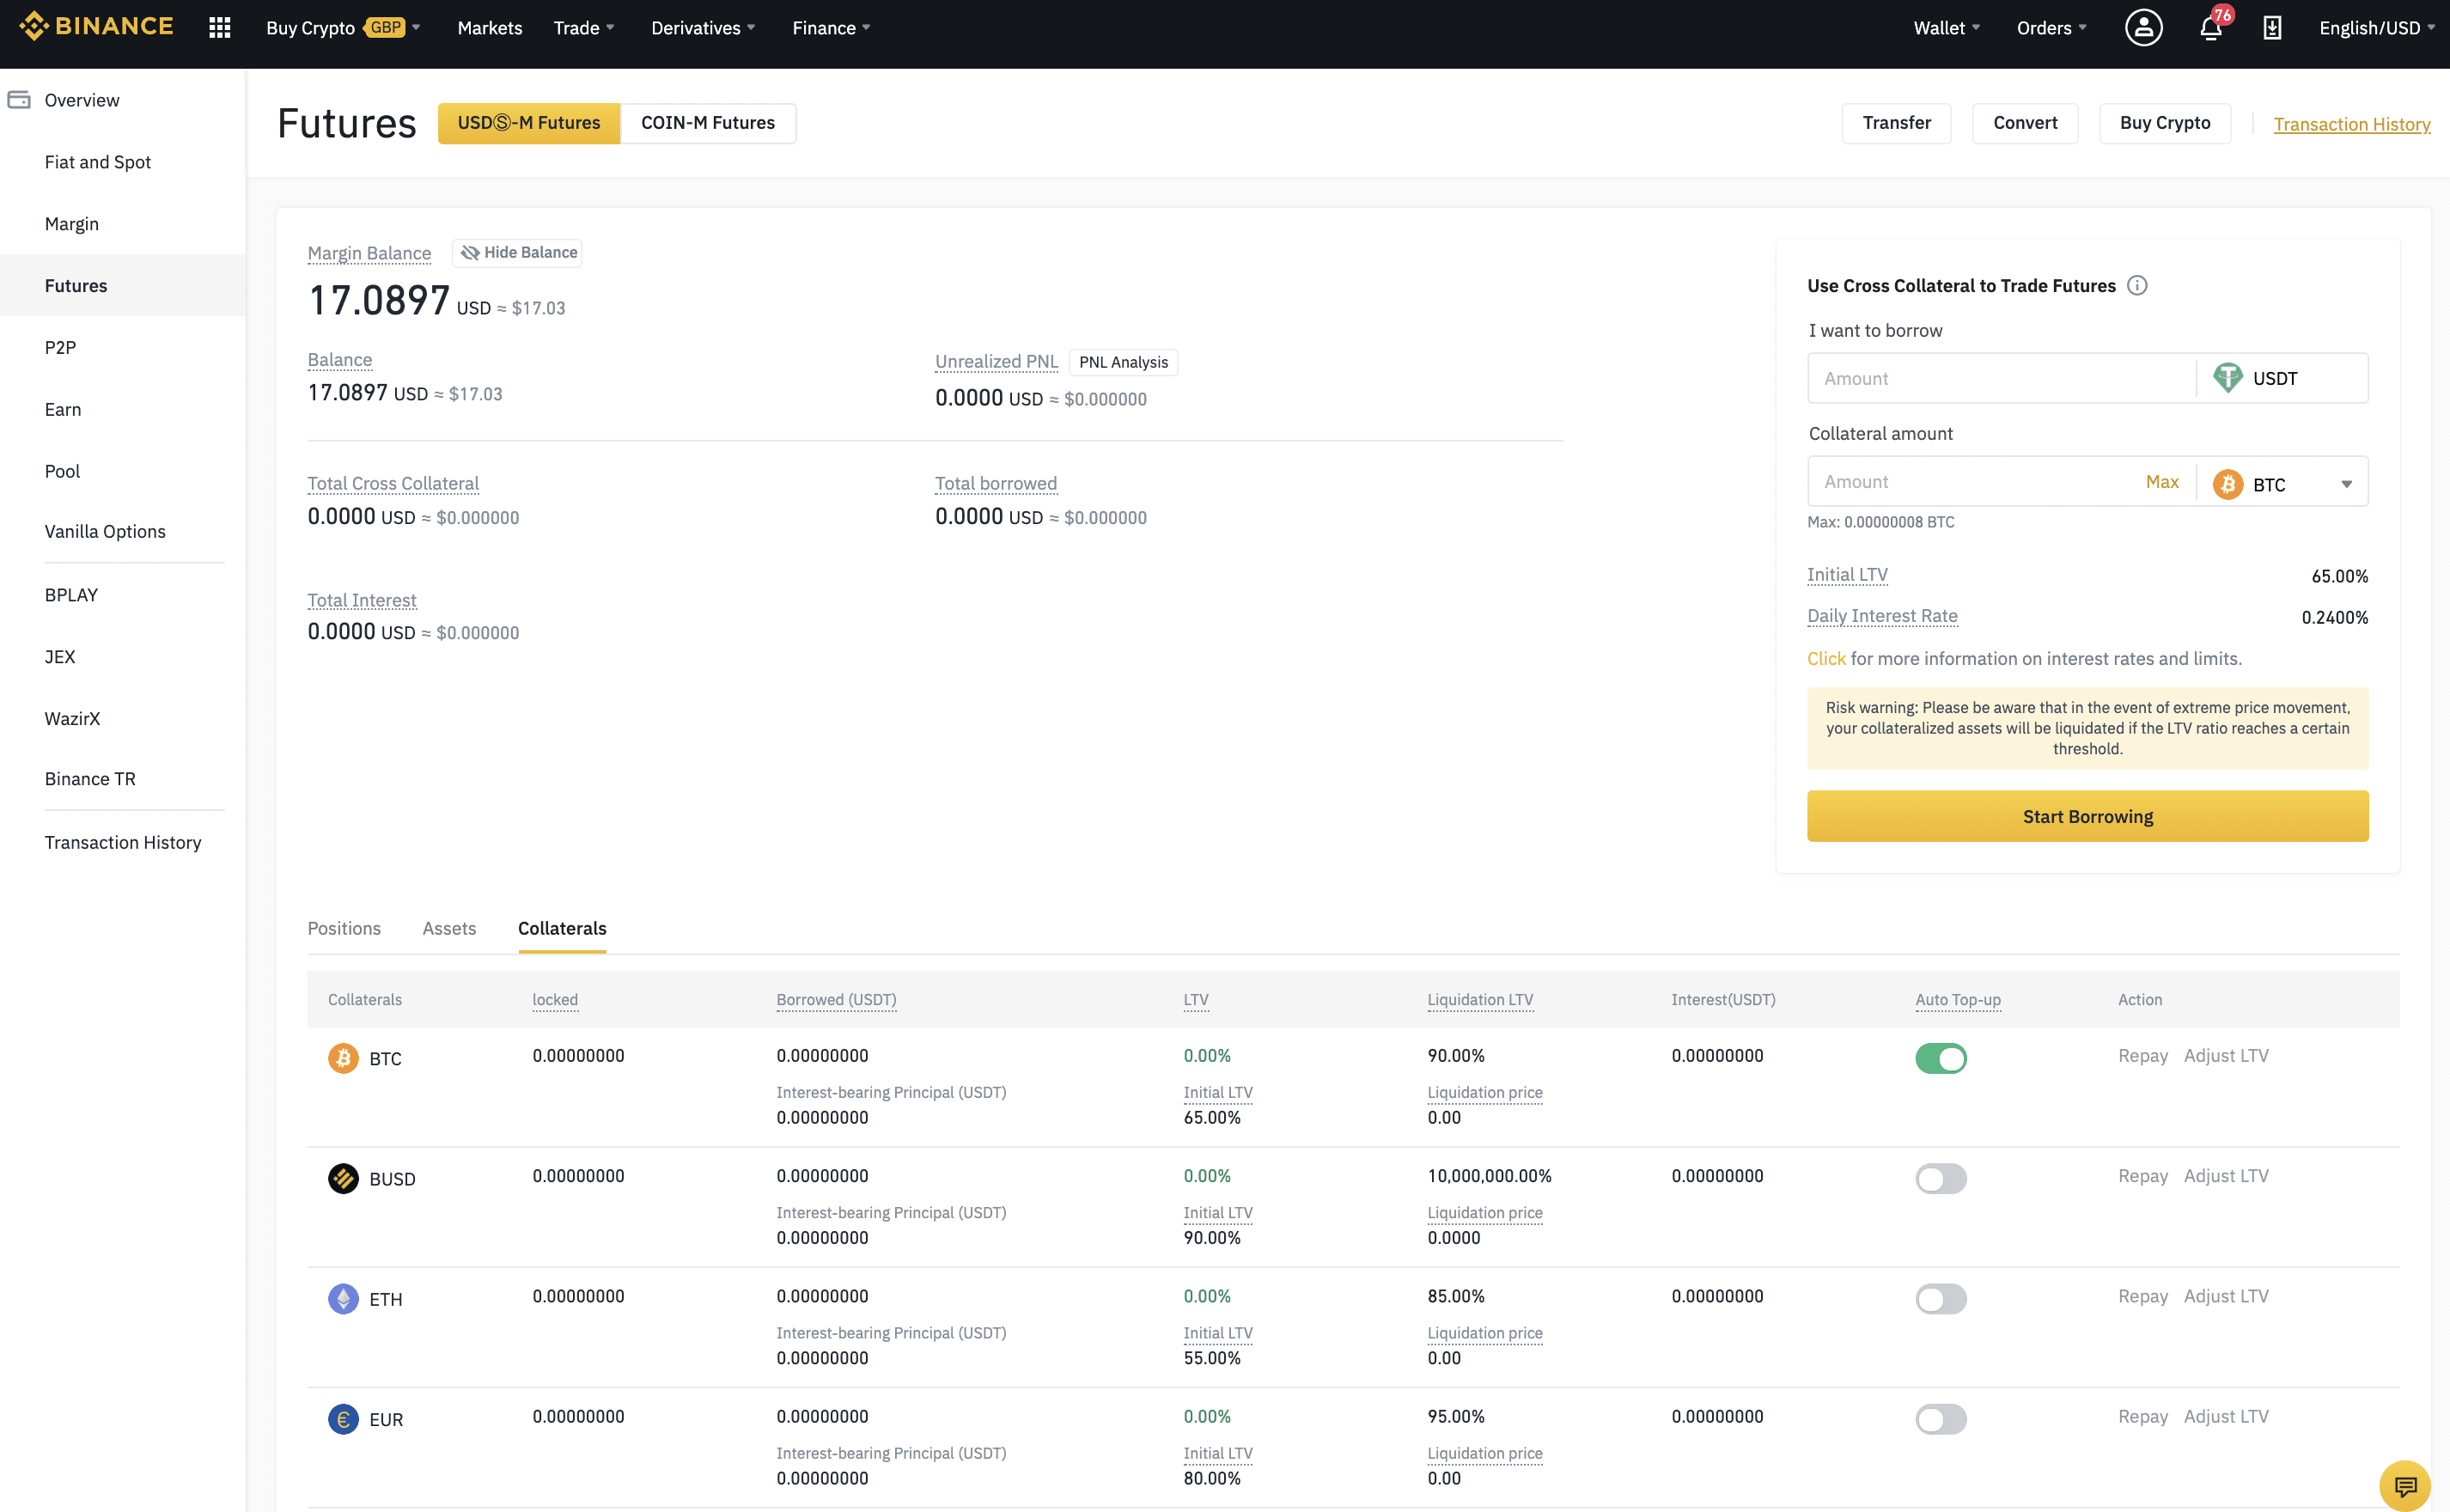Click Repay for EUR row
2450x1512 pixels.
pos(2142,1416)
